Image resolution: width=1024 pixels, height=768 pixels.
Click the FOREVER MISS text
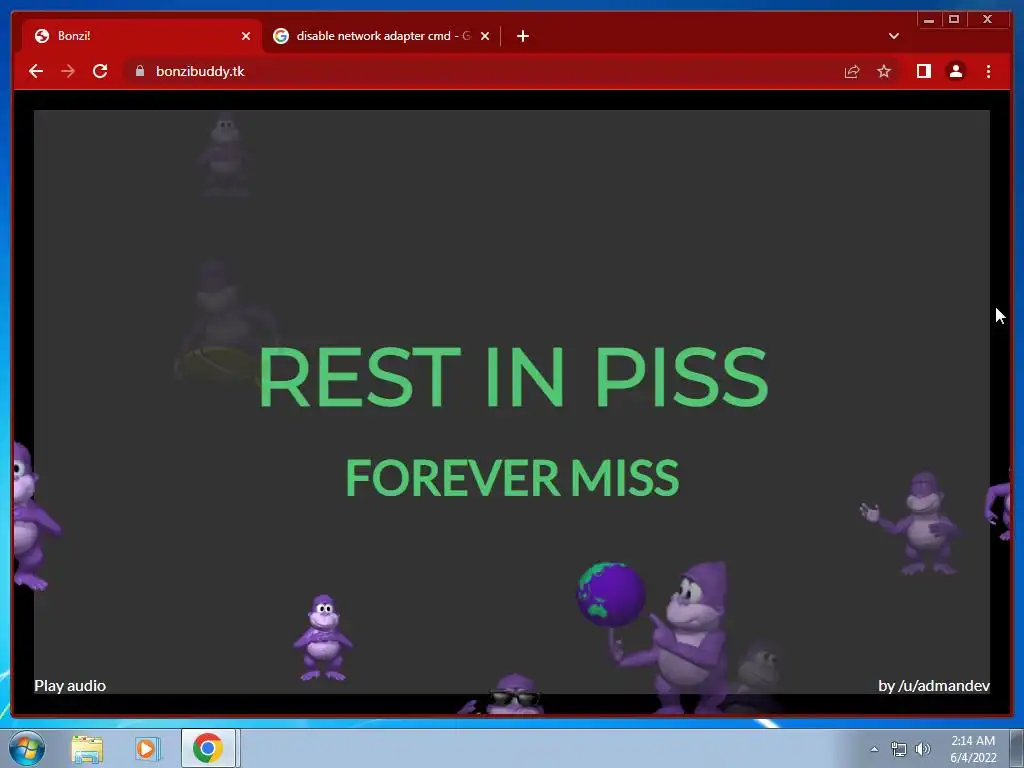click(x=513, y=477)
